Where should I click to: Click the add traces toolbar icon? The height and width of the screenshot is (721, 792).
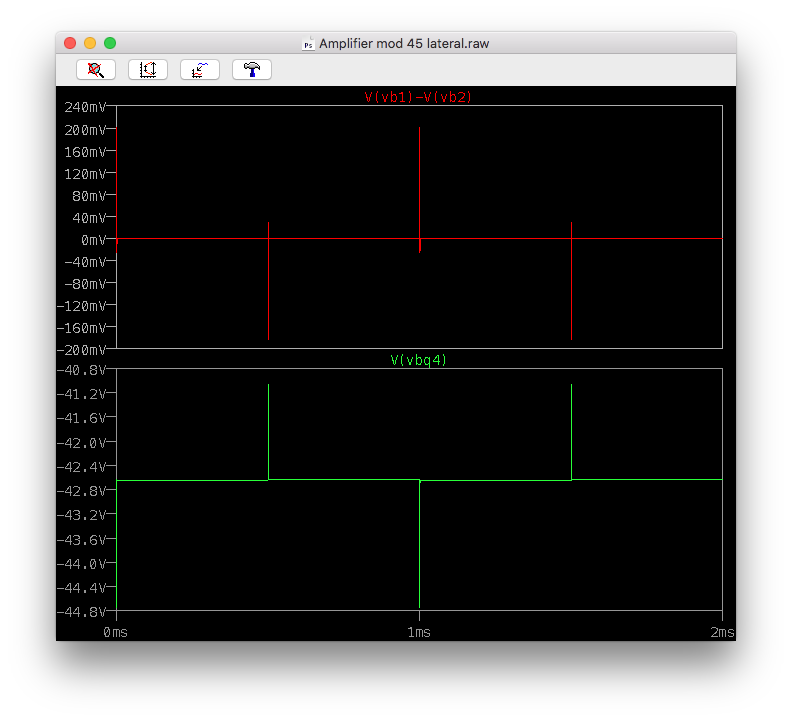[x=200, y=70]
